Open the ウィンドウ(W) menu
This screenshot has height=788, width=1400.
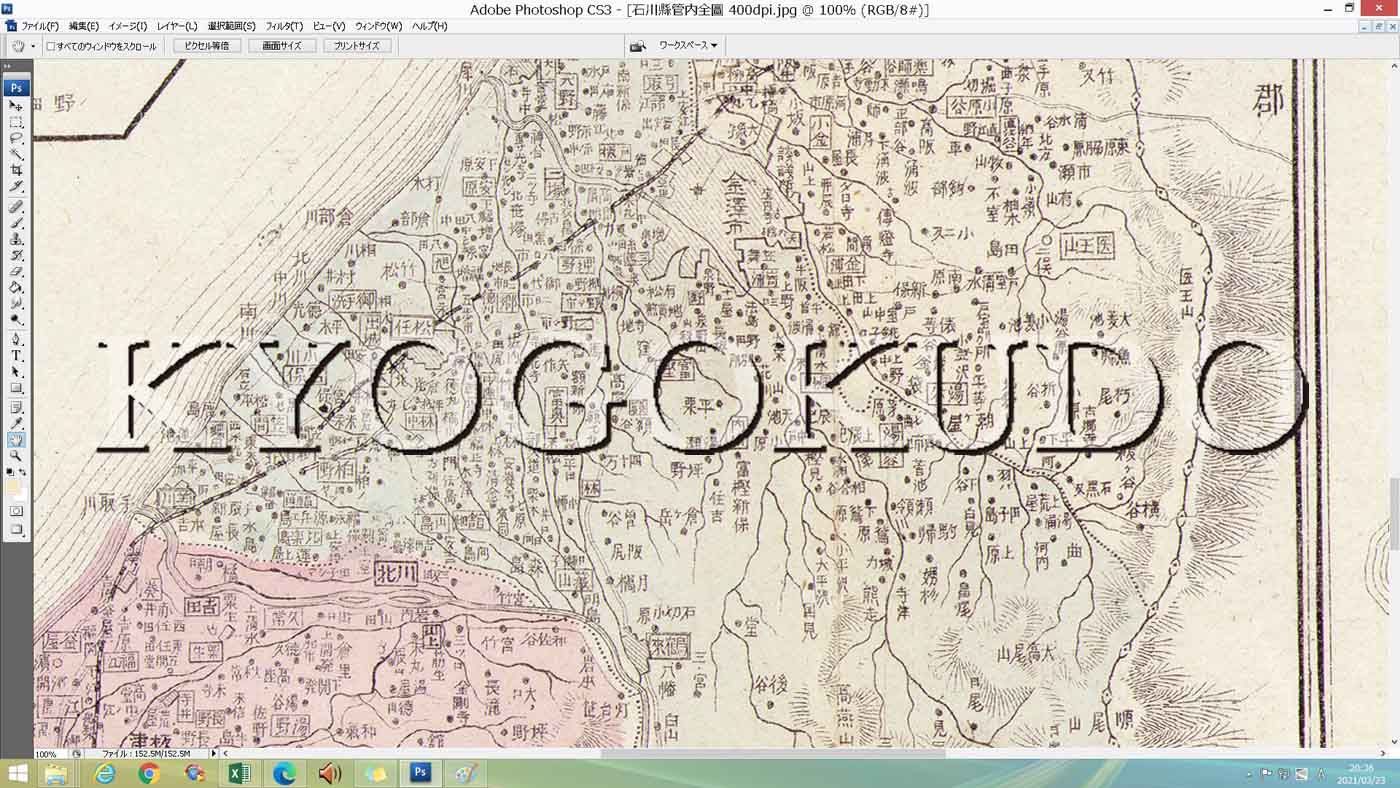pos(379,26)
